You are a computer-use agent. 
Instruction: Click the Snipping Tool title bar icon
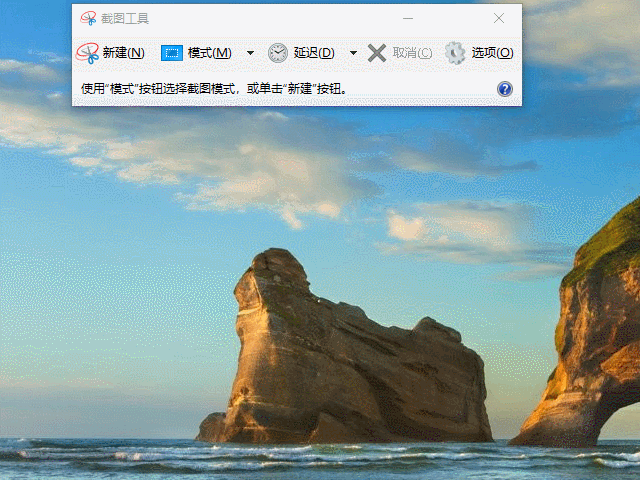(x=88, y=18)
